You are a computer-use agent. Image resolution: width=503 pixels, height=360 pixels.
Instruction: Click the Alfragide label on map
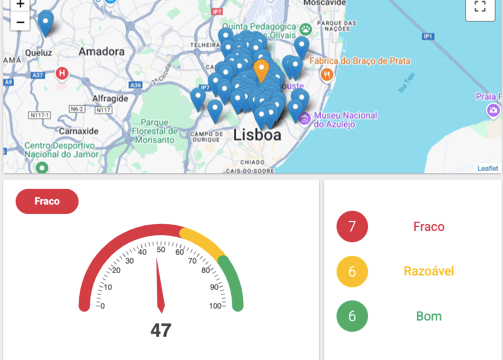[x=110, y=99]
